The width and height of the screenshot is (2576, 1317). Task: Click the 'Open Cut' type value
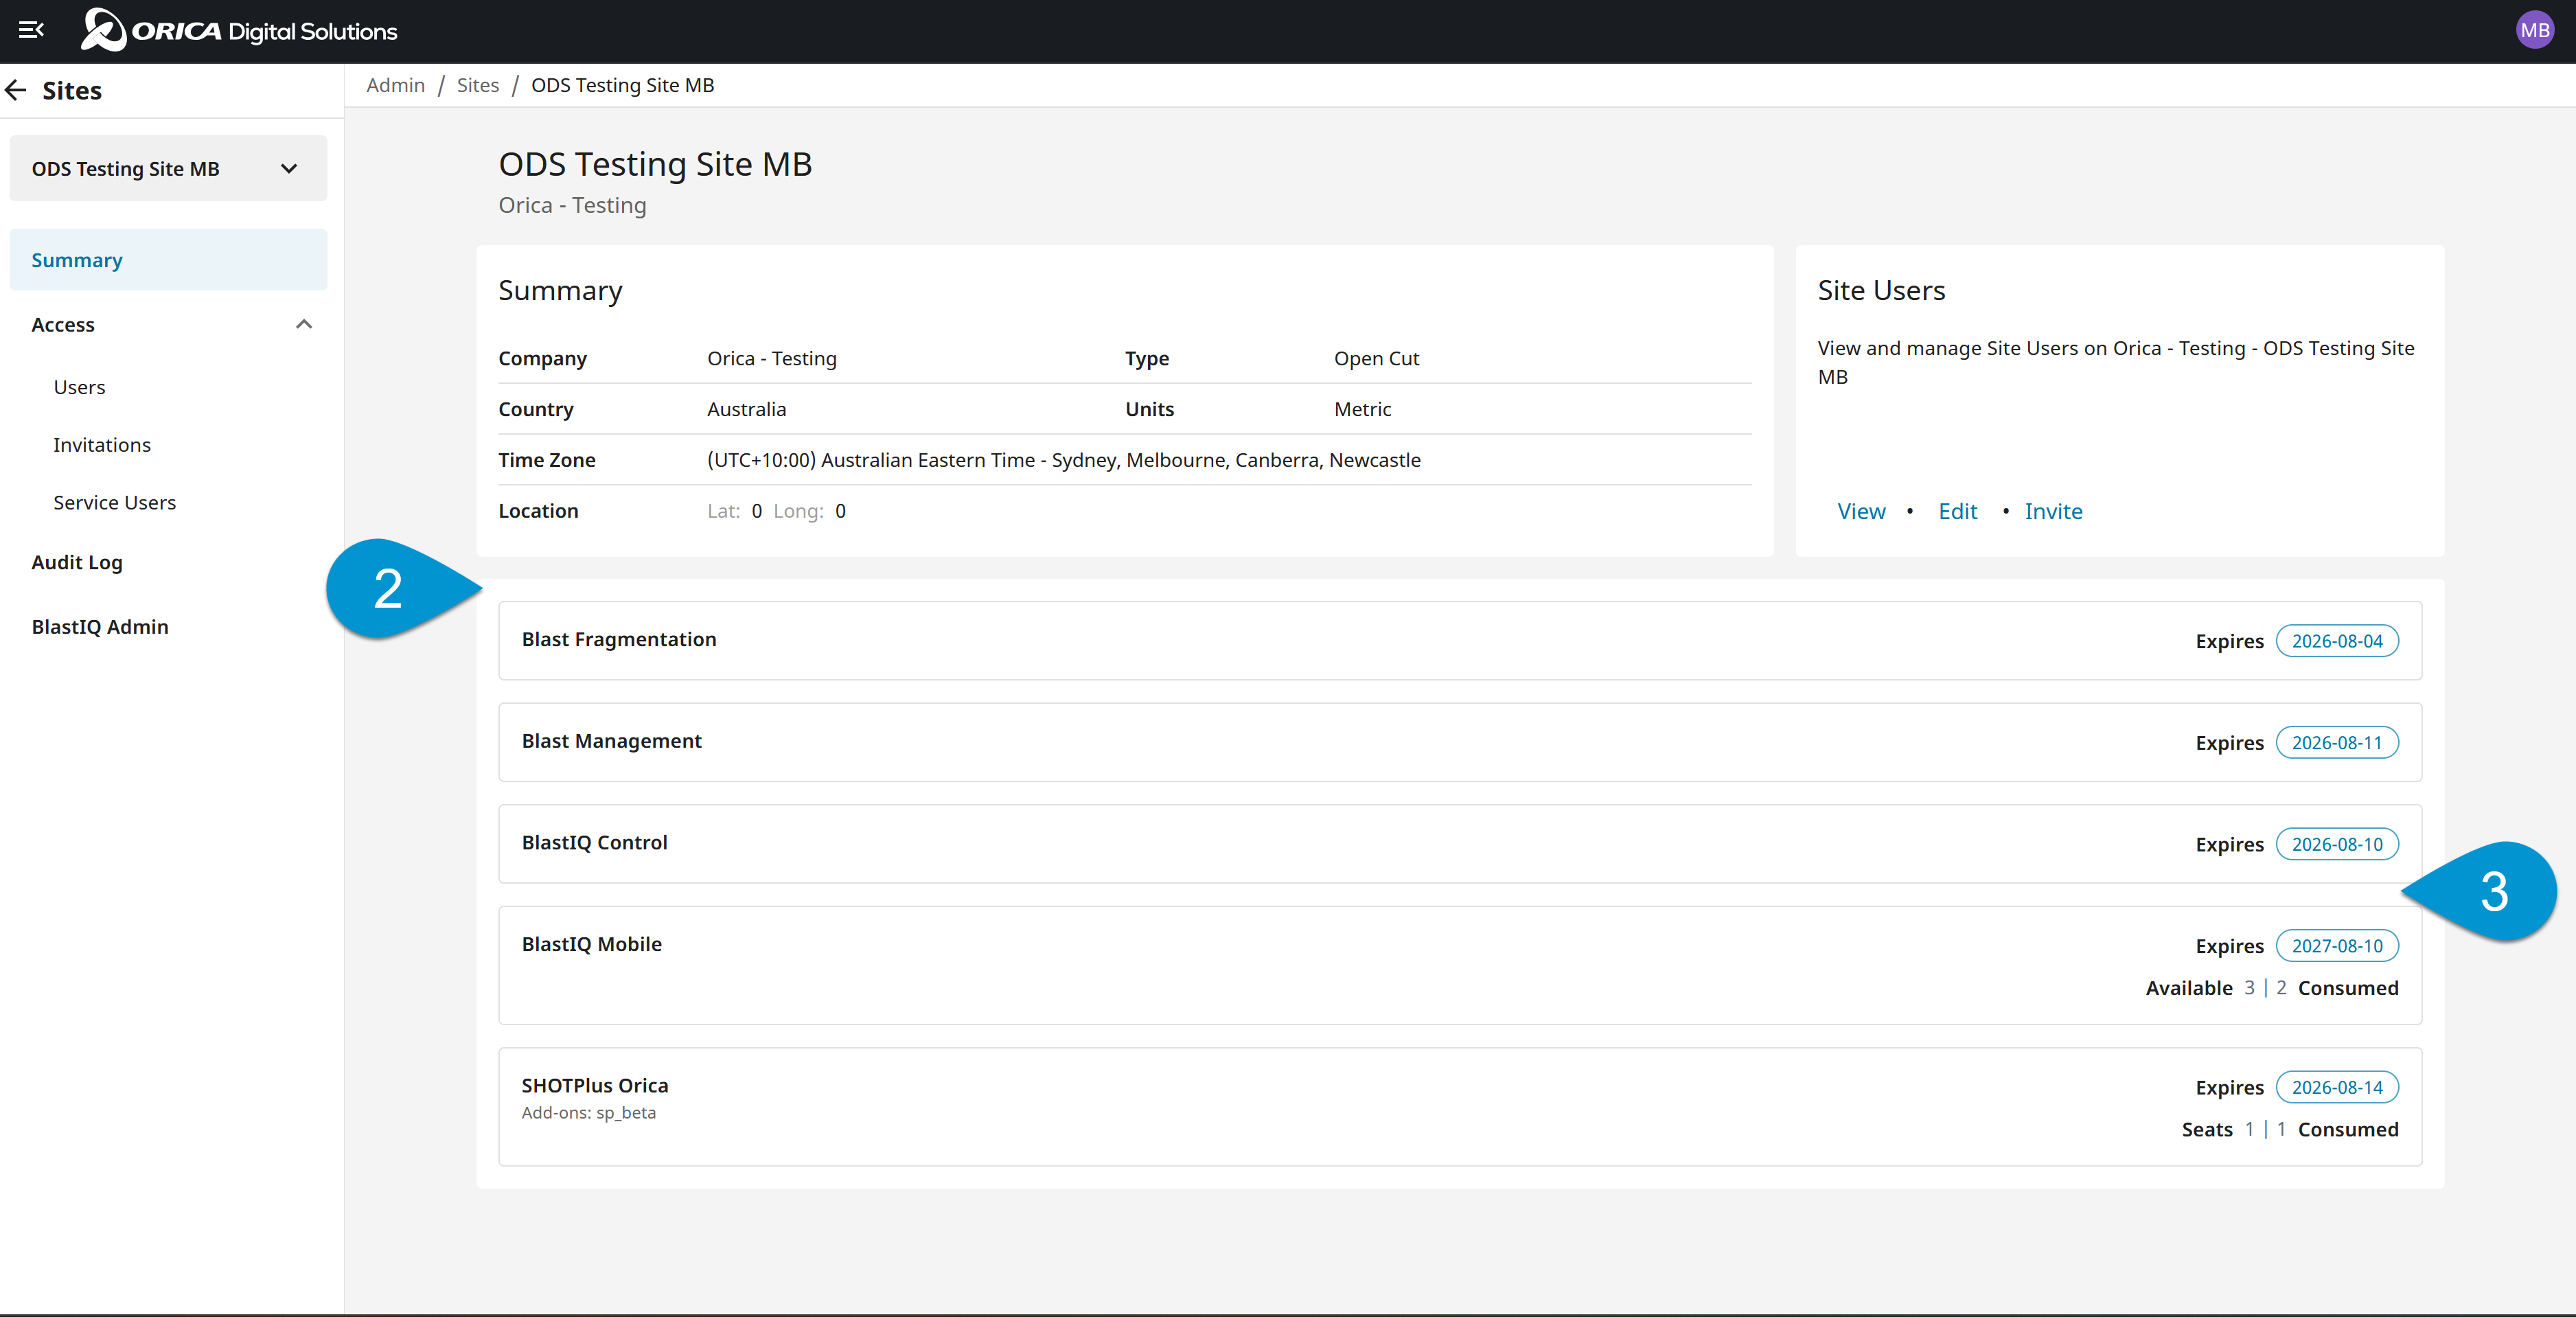[x=1376, y=358]
